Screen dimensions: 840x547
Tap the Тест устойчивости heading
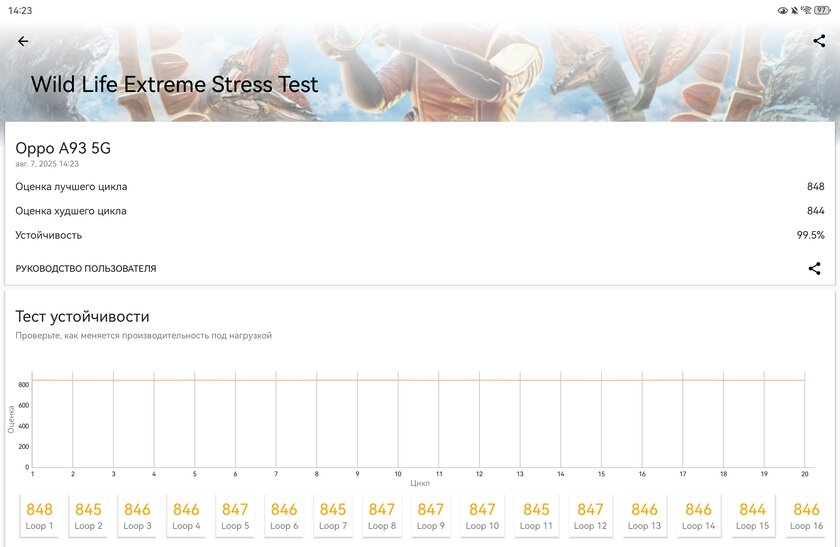pyautogui.click(x=82, y=317)
